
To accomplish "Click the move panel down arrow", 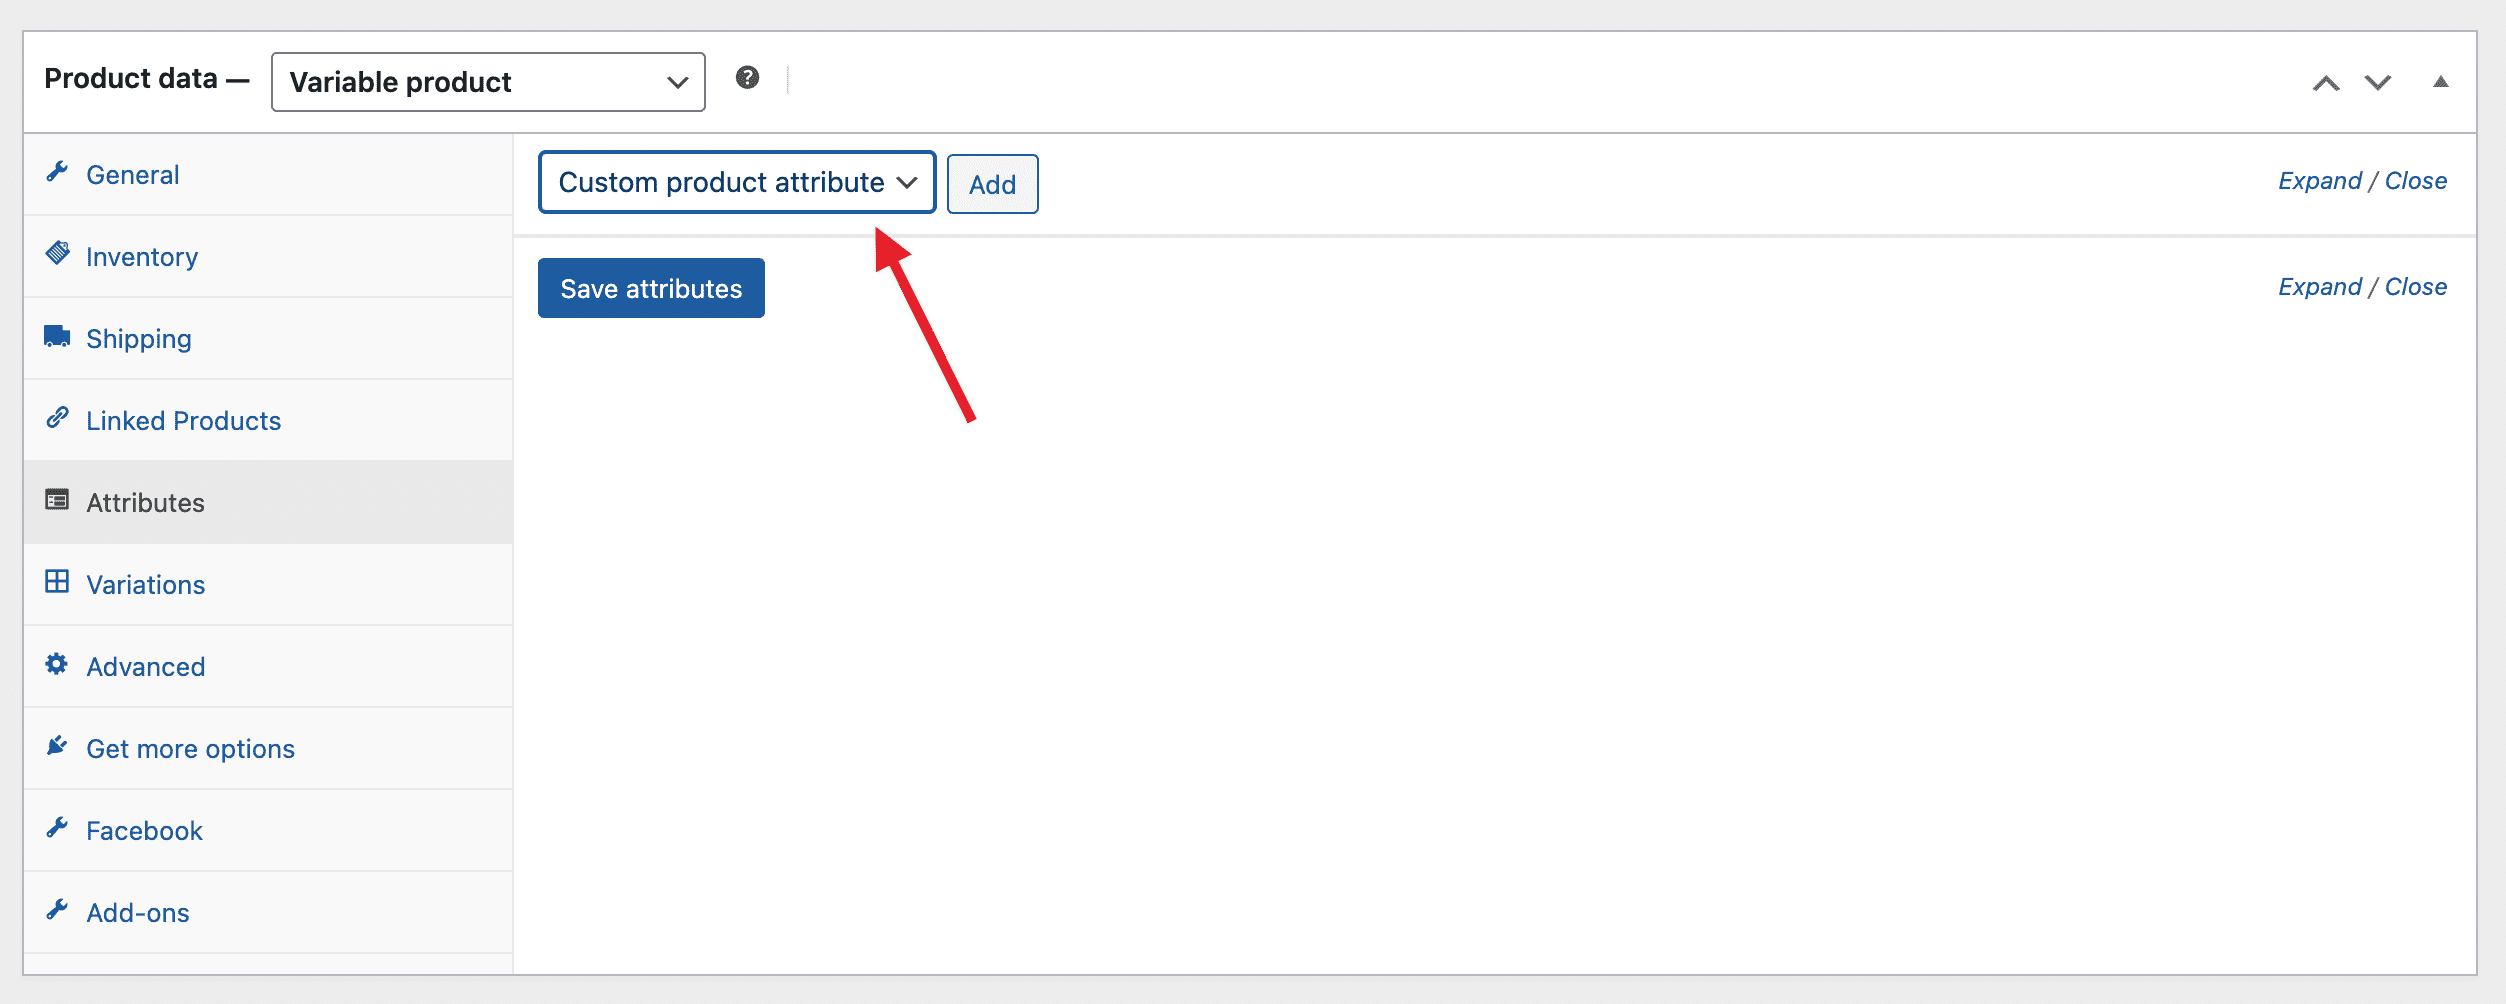I will 2377,83.
